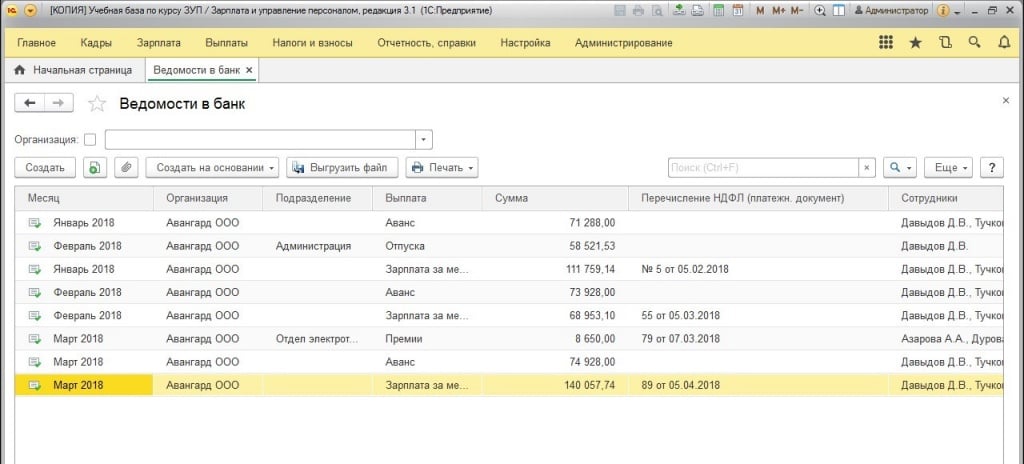Expand the Организация dropdown list

[424, 140]
